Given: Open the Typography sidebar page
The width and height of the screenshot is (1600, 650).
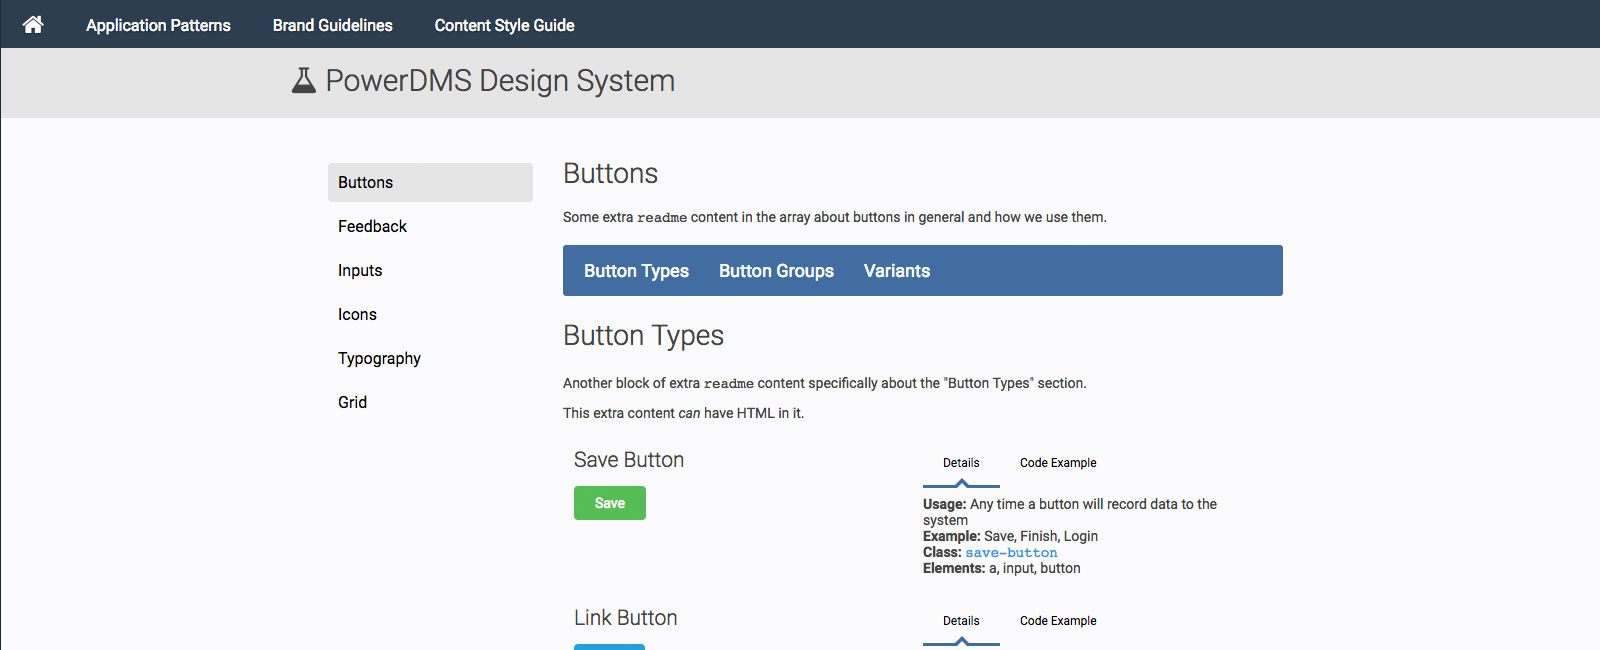Looking at the screenshot, I should click(379, 358).
